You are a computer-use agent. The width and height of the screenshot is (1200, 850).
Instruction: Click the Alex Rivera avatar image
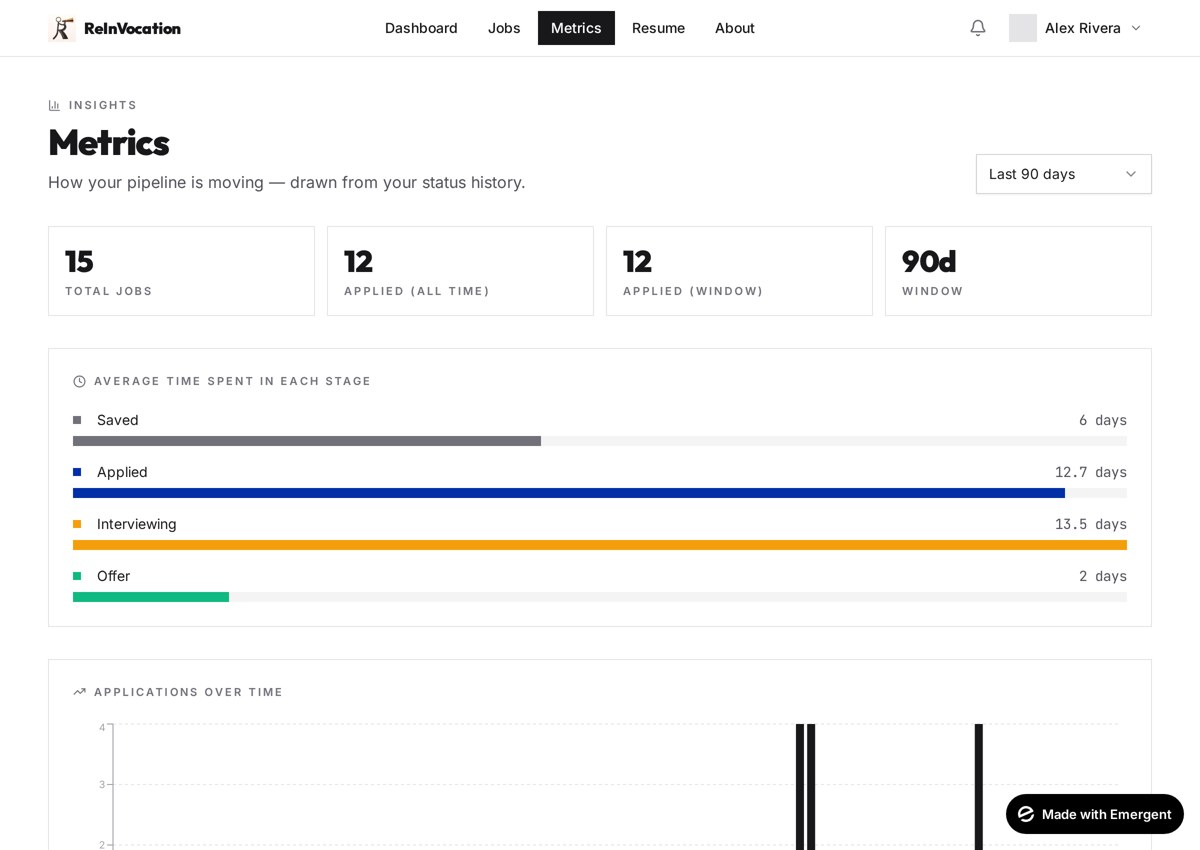pos(1023,28)
